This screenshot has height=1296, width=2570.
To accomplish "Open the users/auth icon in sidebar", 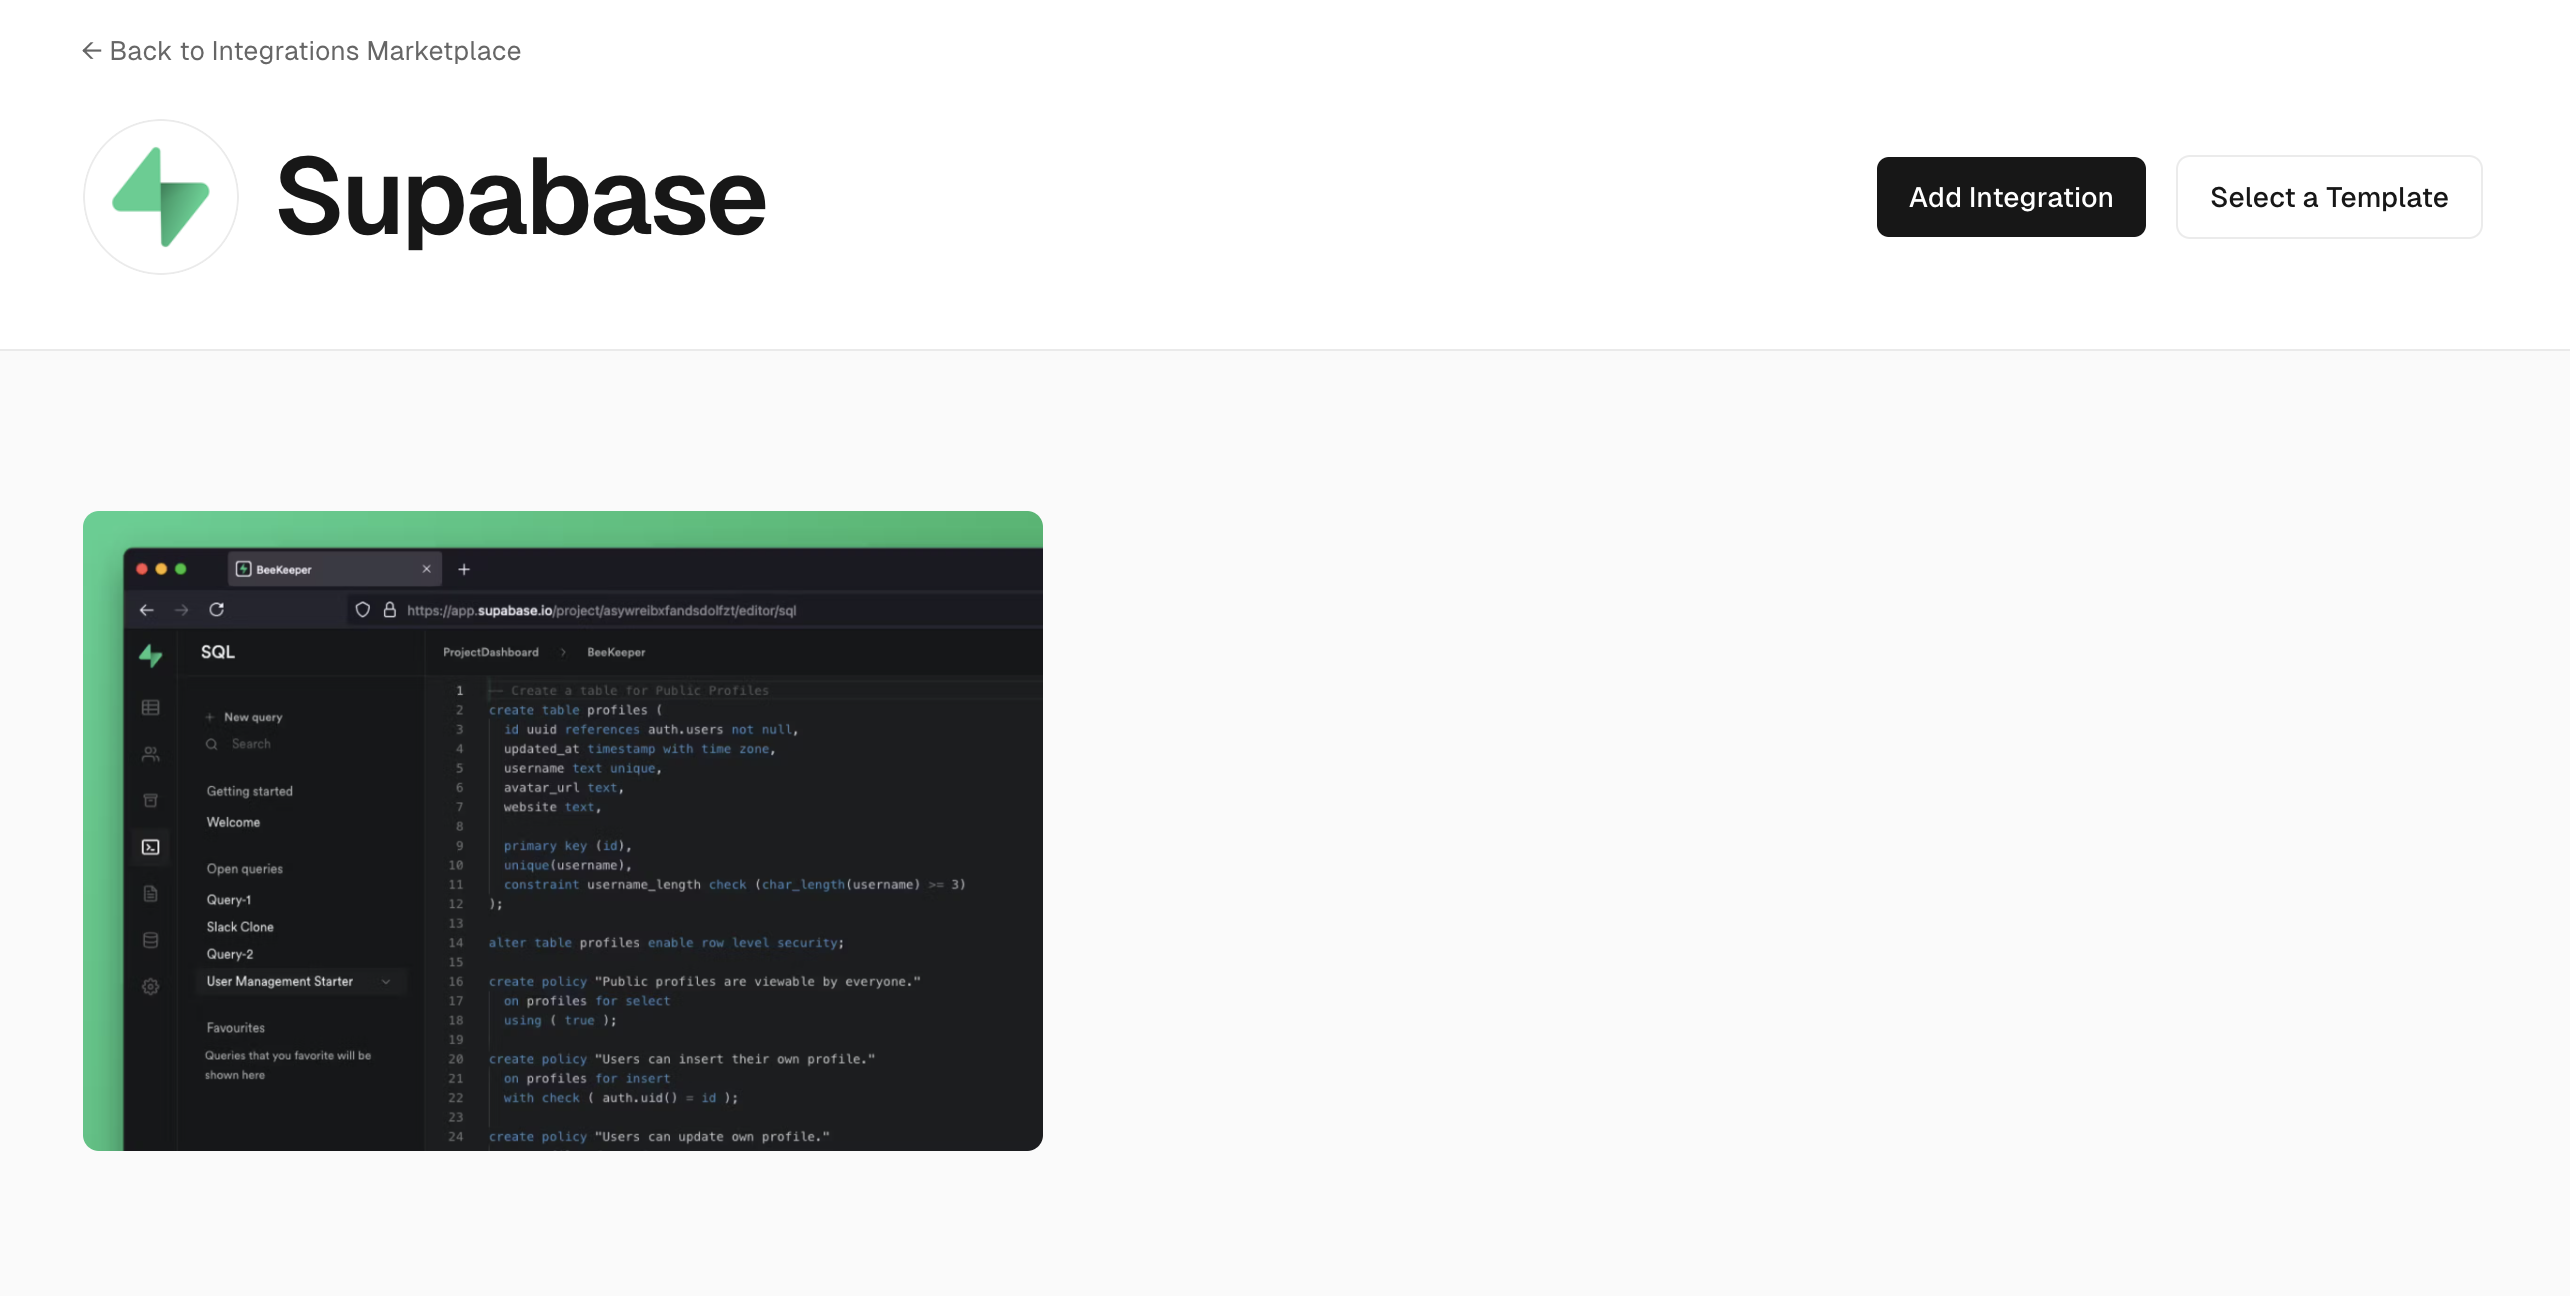I will pos(151,754).
